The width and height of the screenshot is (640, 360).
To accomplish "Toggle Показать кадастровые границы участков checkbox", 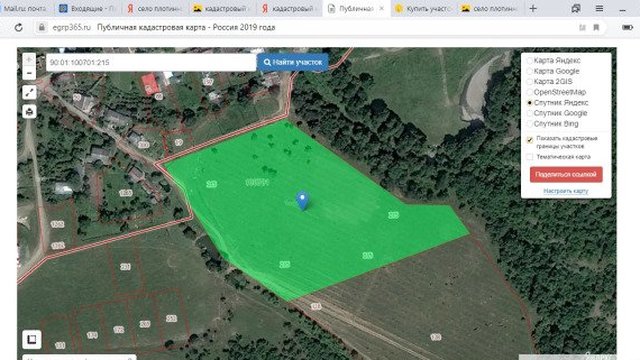I will 530,140.
